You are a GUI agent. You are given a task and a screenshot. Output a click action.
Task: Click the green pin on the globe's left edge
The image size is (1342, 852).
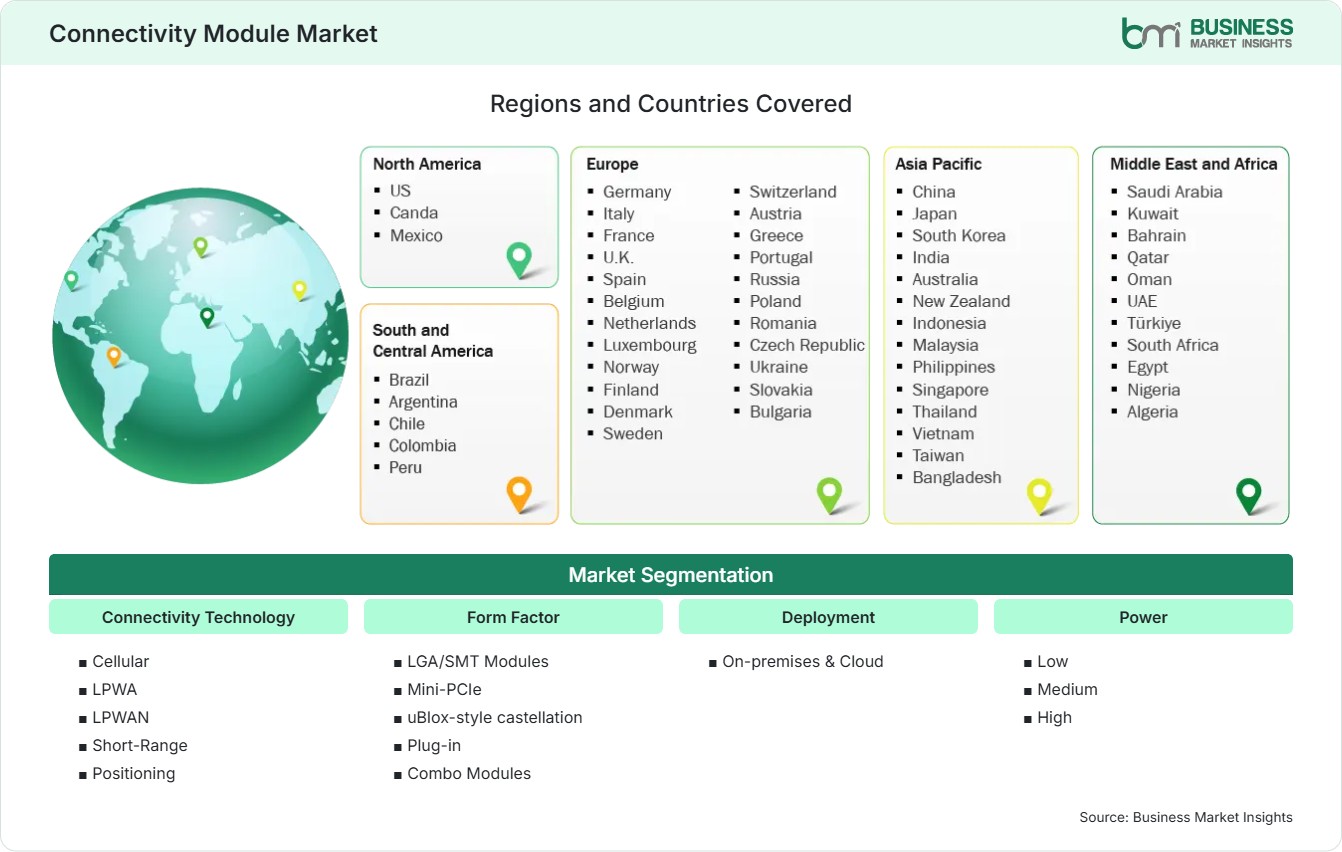71,280
